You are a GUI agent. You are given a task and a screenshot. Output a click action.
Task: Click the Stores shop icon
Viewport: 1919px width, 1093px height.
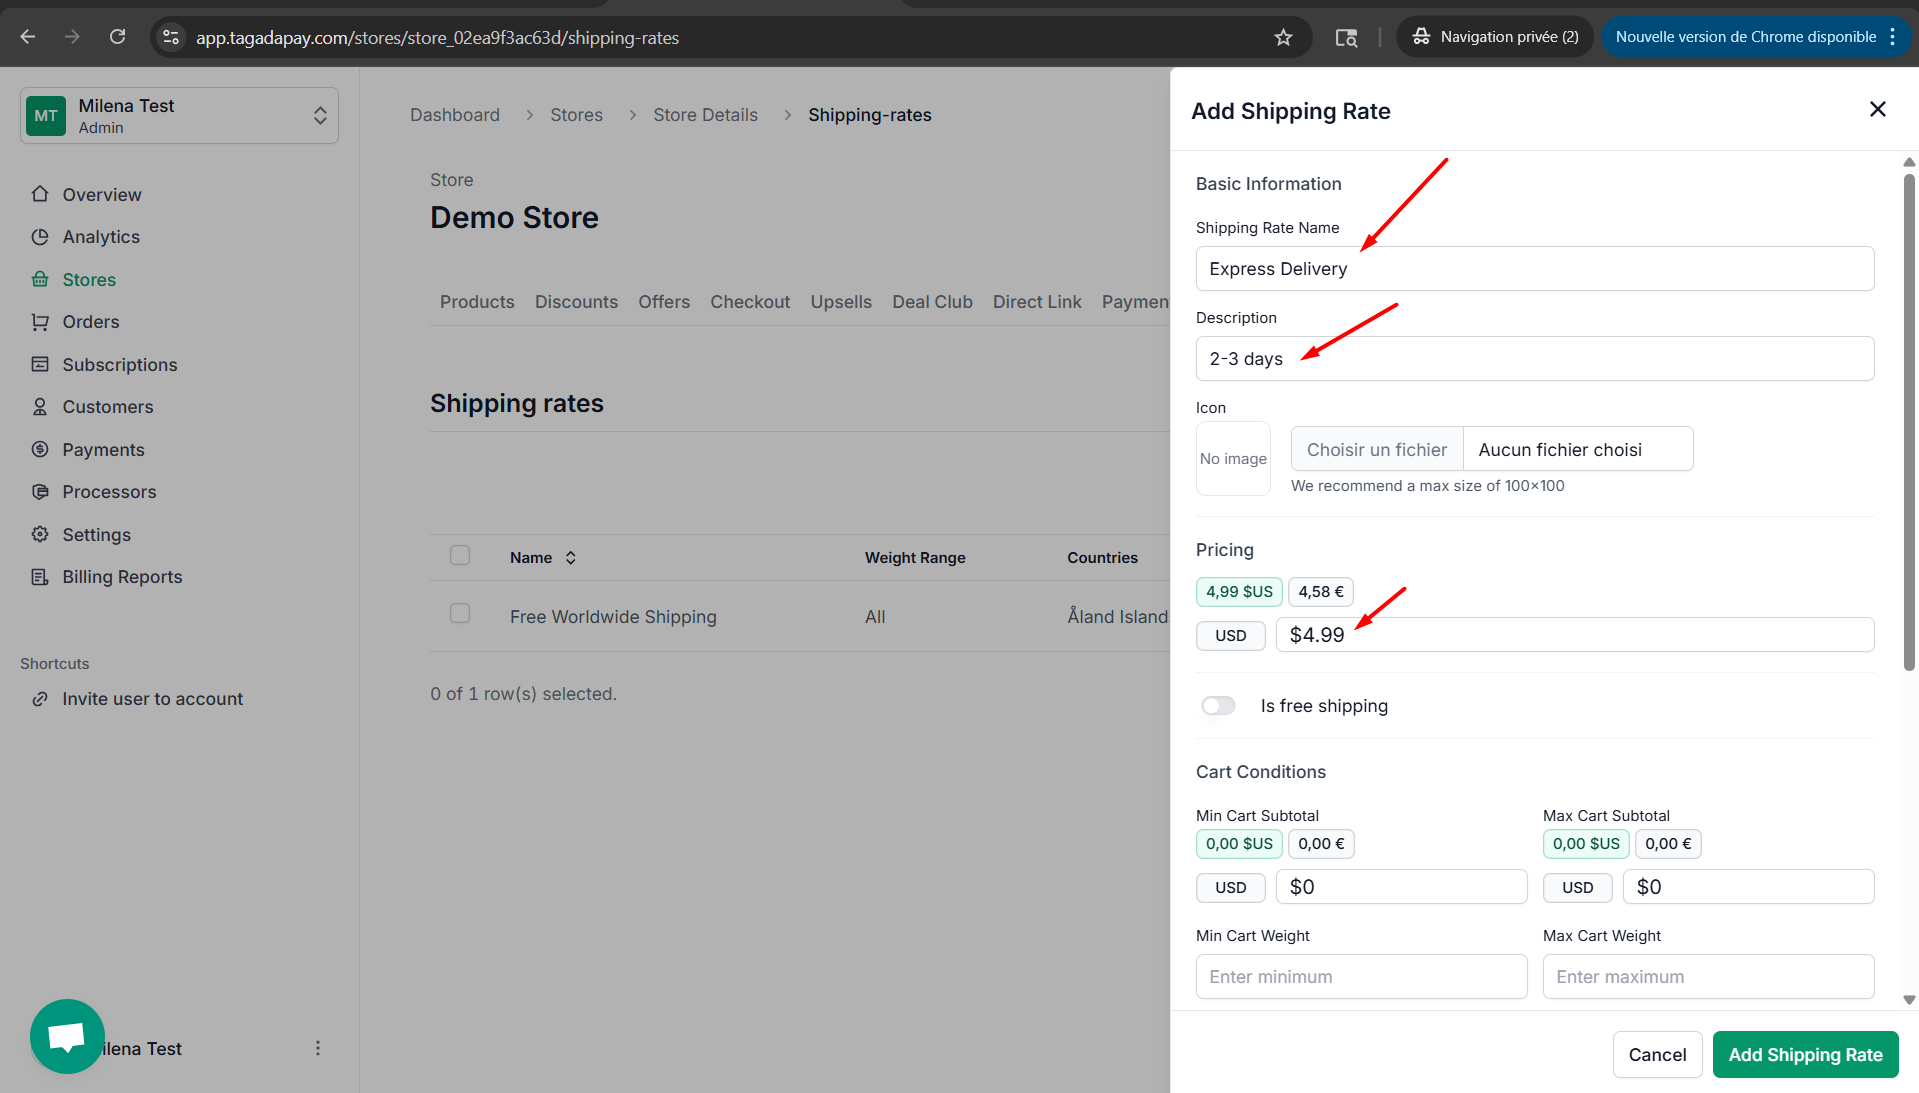pos(40,279)
